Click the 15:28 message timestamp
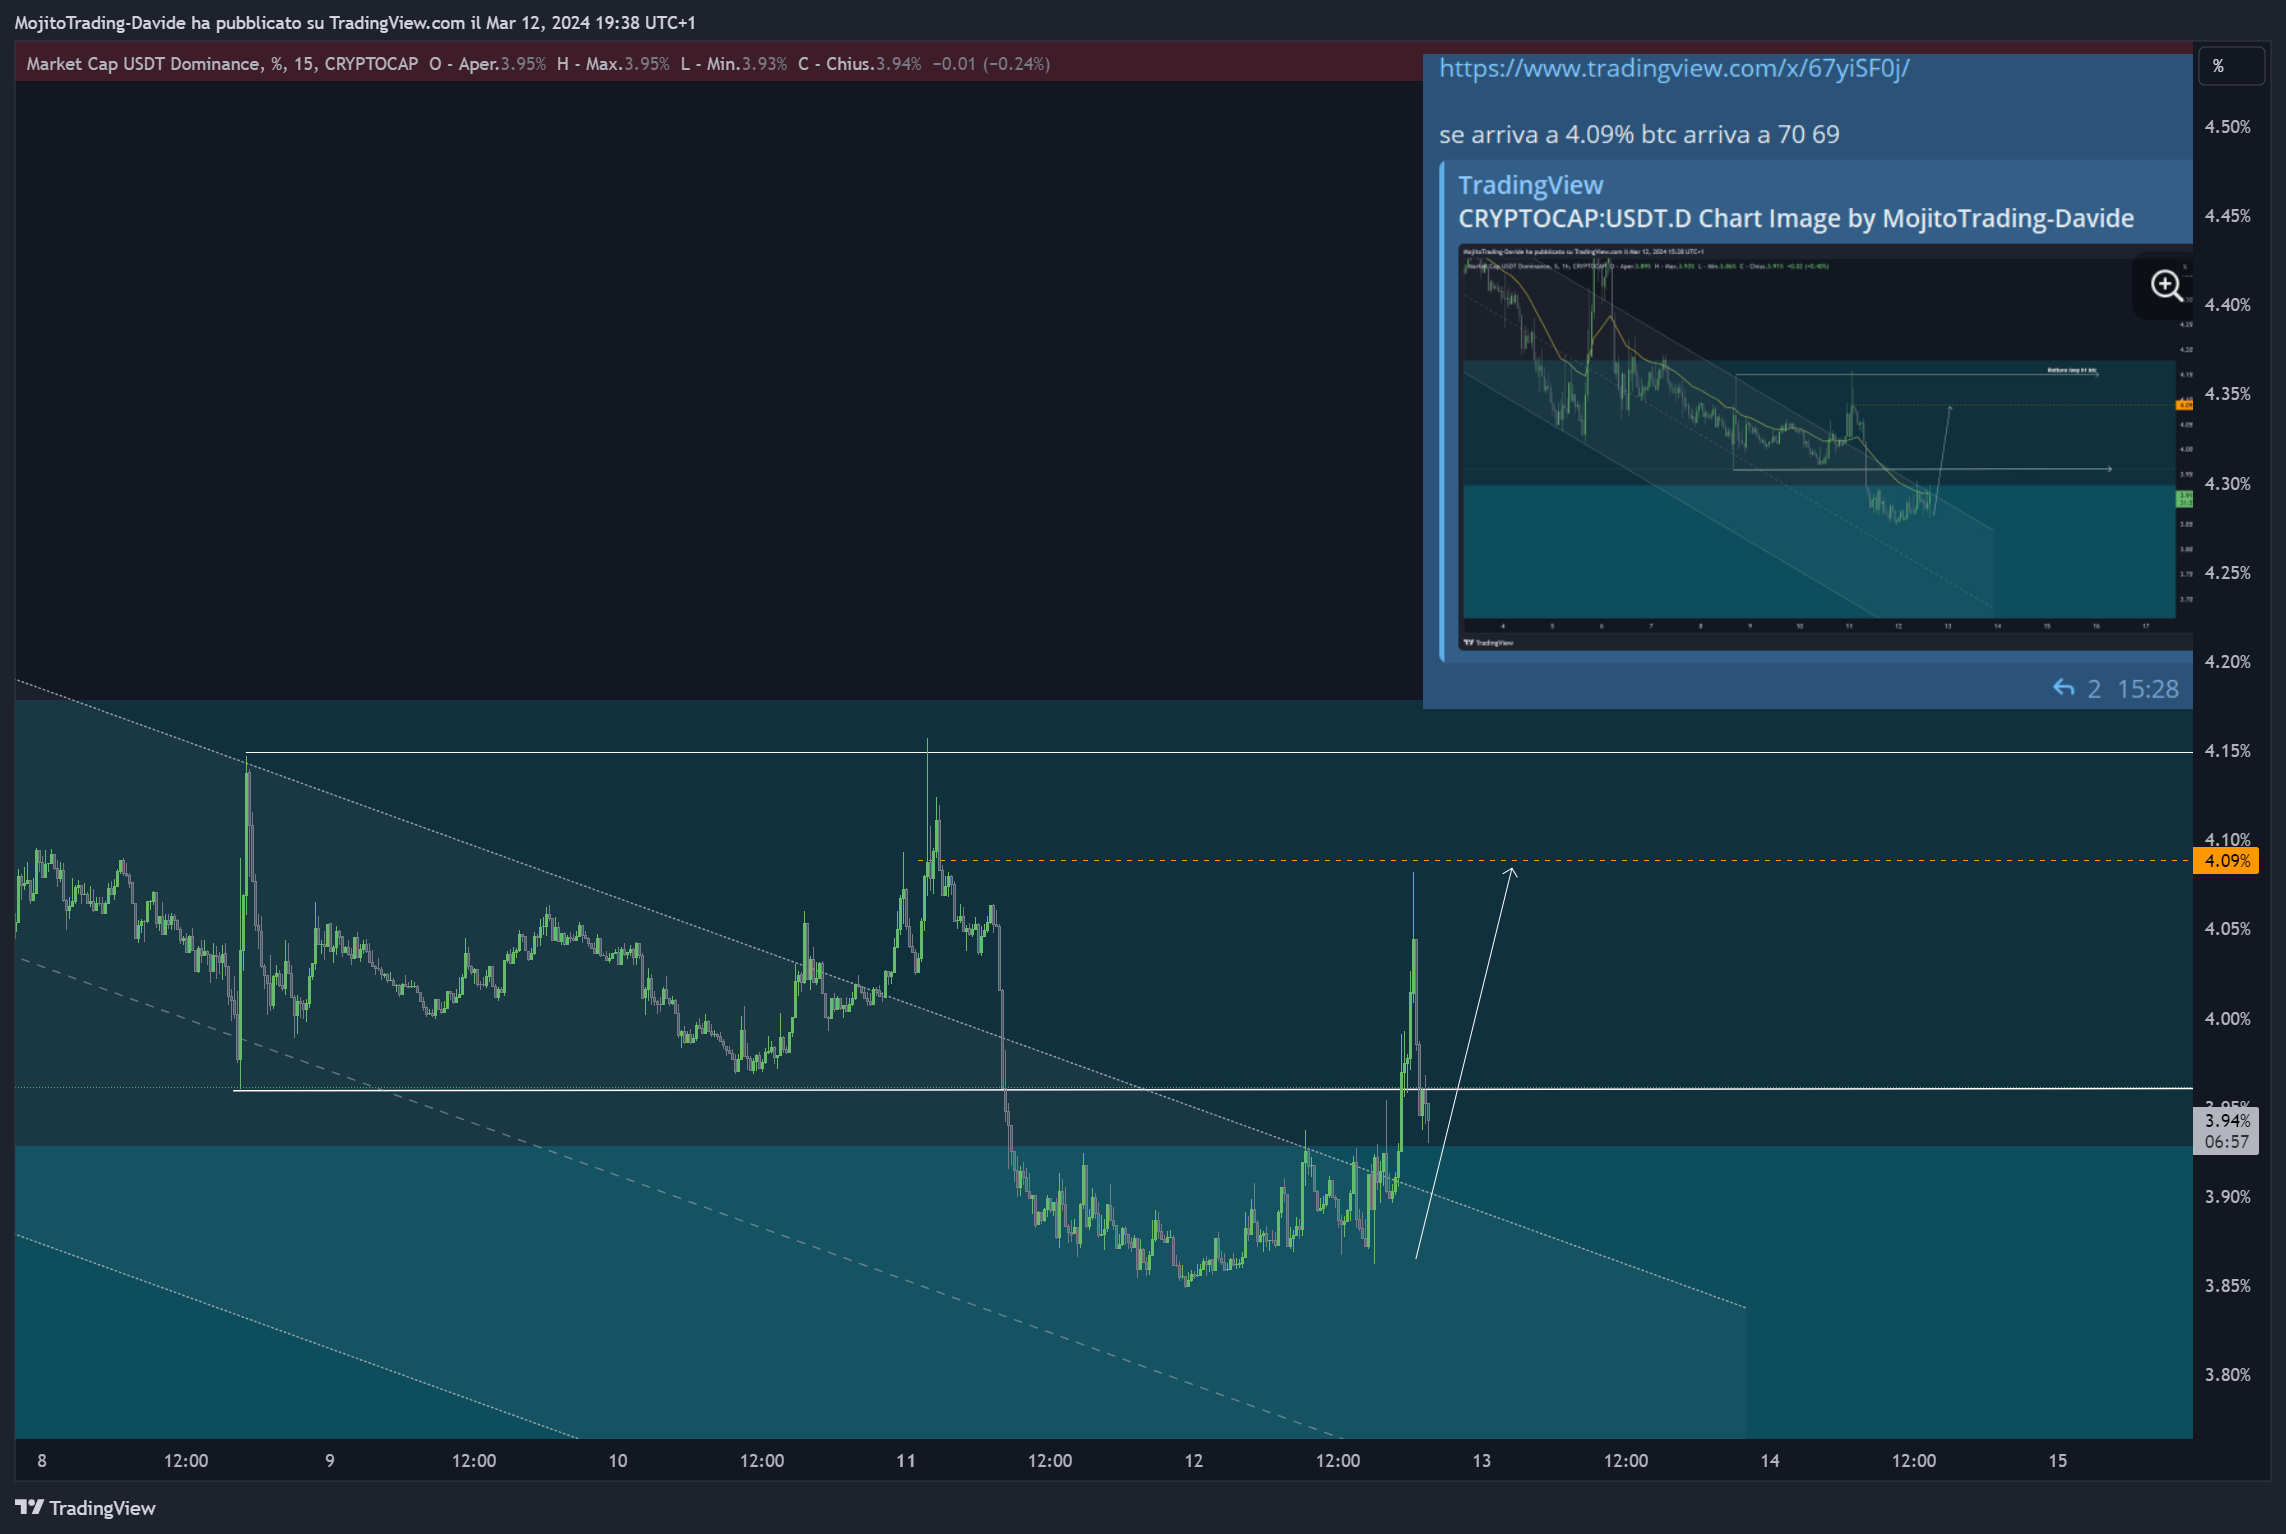 [2147, 689]
